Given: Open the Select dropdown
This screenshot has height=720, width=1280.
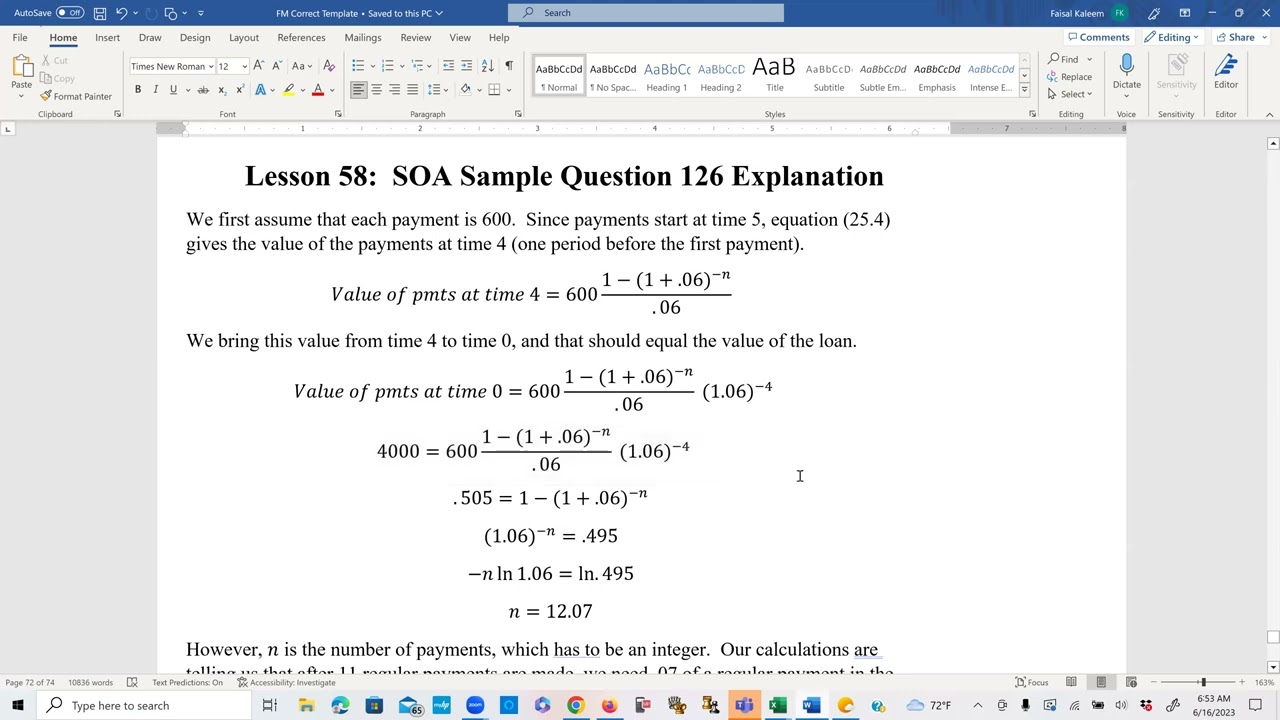Looking at the screenshot, I should [x=1070, y=94].
